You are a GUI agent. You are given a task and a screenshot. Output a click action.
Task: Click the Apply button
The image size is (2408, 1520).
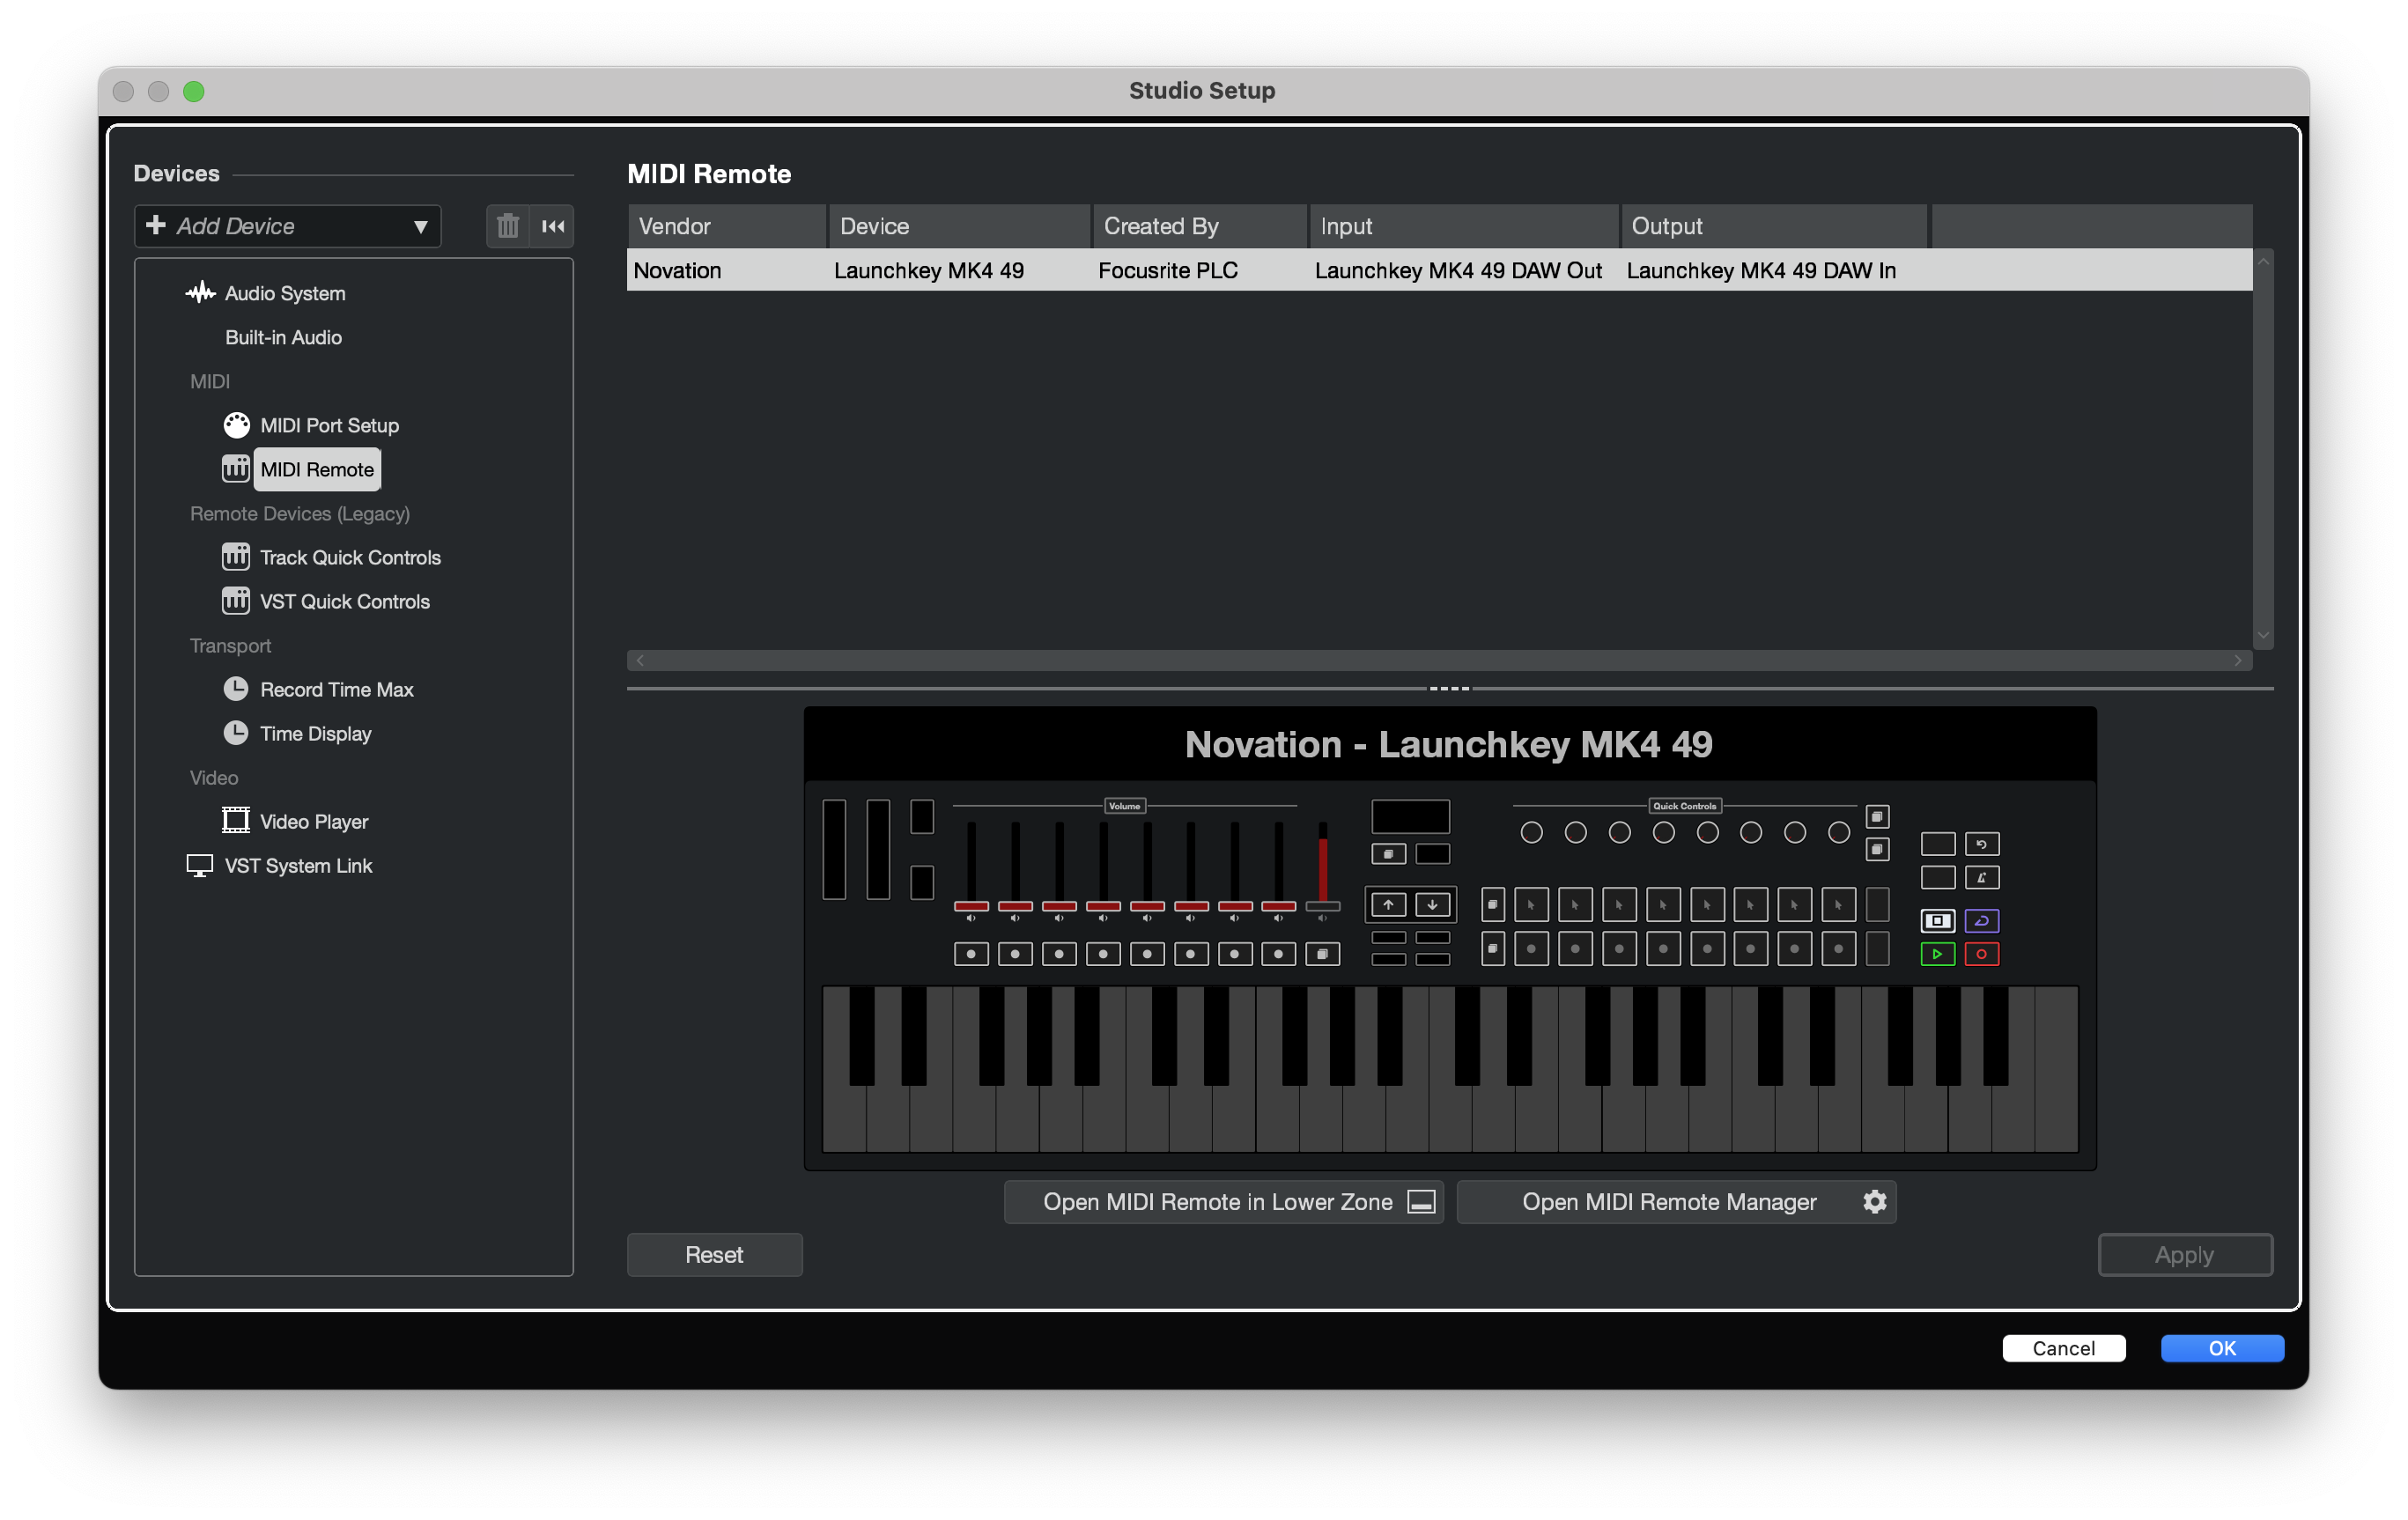2184,1254
